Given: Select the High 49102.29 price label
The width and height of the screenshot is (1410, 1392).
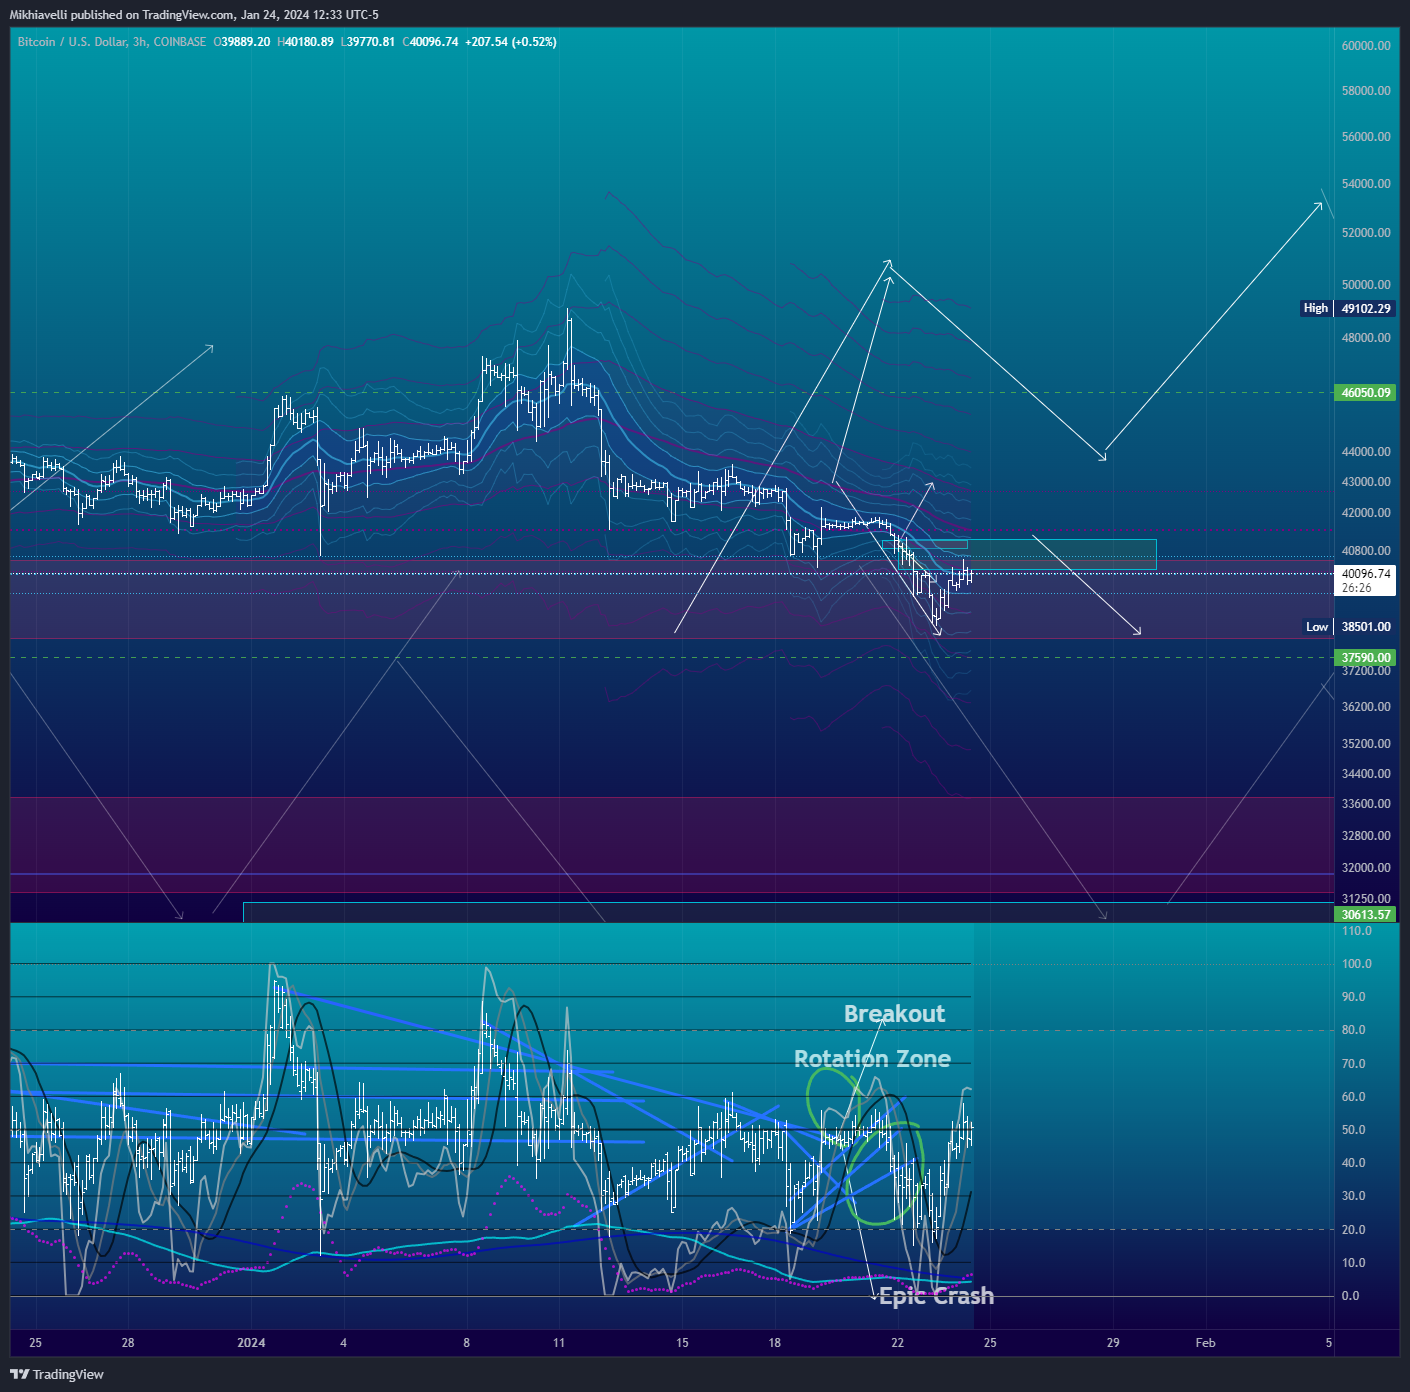Looking at the screenshot, I should pos(1347,308).
